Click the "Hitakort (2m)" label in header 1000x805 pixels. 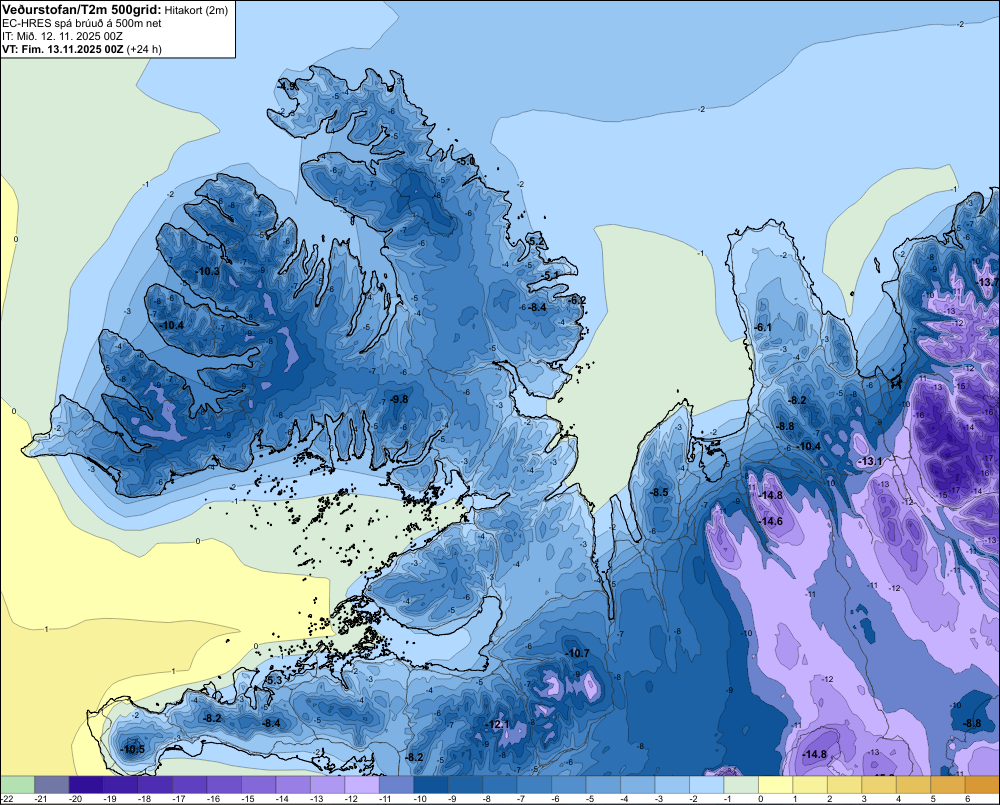pos(196,10)
